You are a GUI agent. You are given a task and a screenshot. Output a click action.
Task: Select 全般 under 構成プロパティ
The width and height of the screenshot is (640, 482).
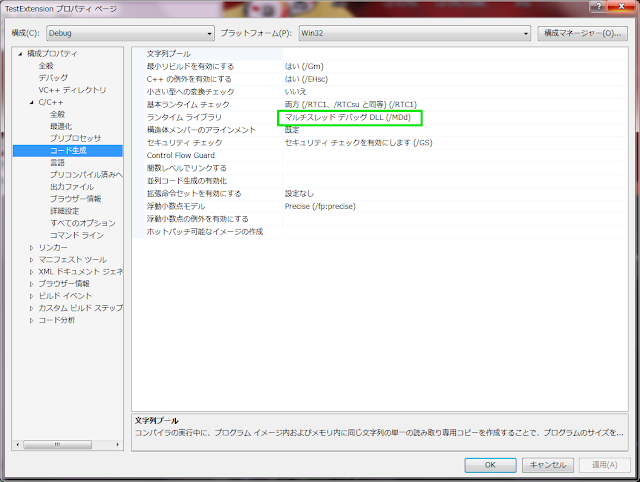click(x=46, y=66)
